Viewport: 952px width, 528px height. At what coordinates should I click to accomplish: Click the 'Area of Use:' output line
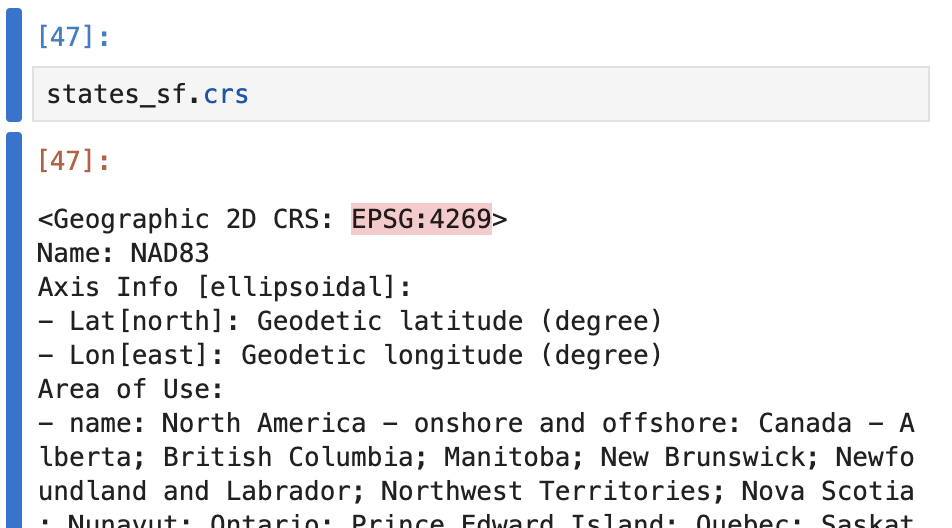pyautogui.click(x=131, y=389)
